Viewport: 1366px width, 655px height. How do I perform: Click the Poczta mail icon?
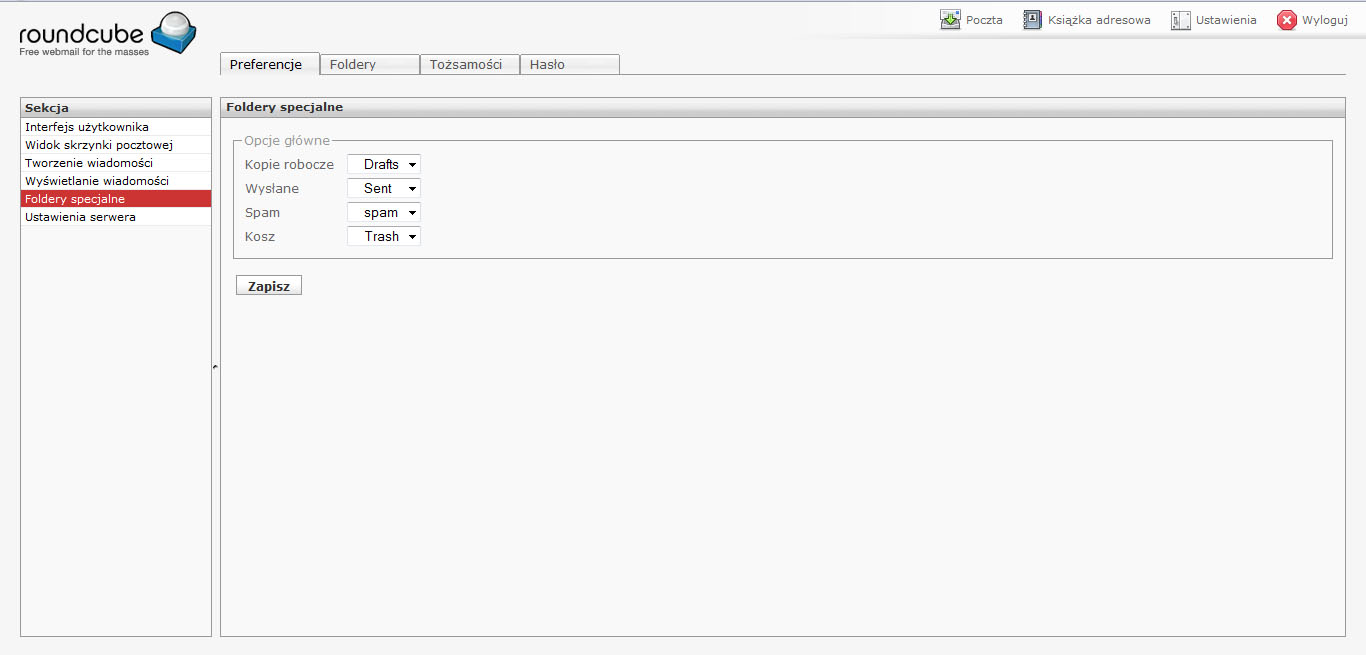pos(950,20)
